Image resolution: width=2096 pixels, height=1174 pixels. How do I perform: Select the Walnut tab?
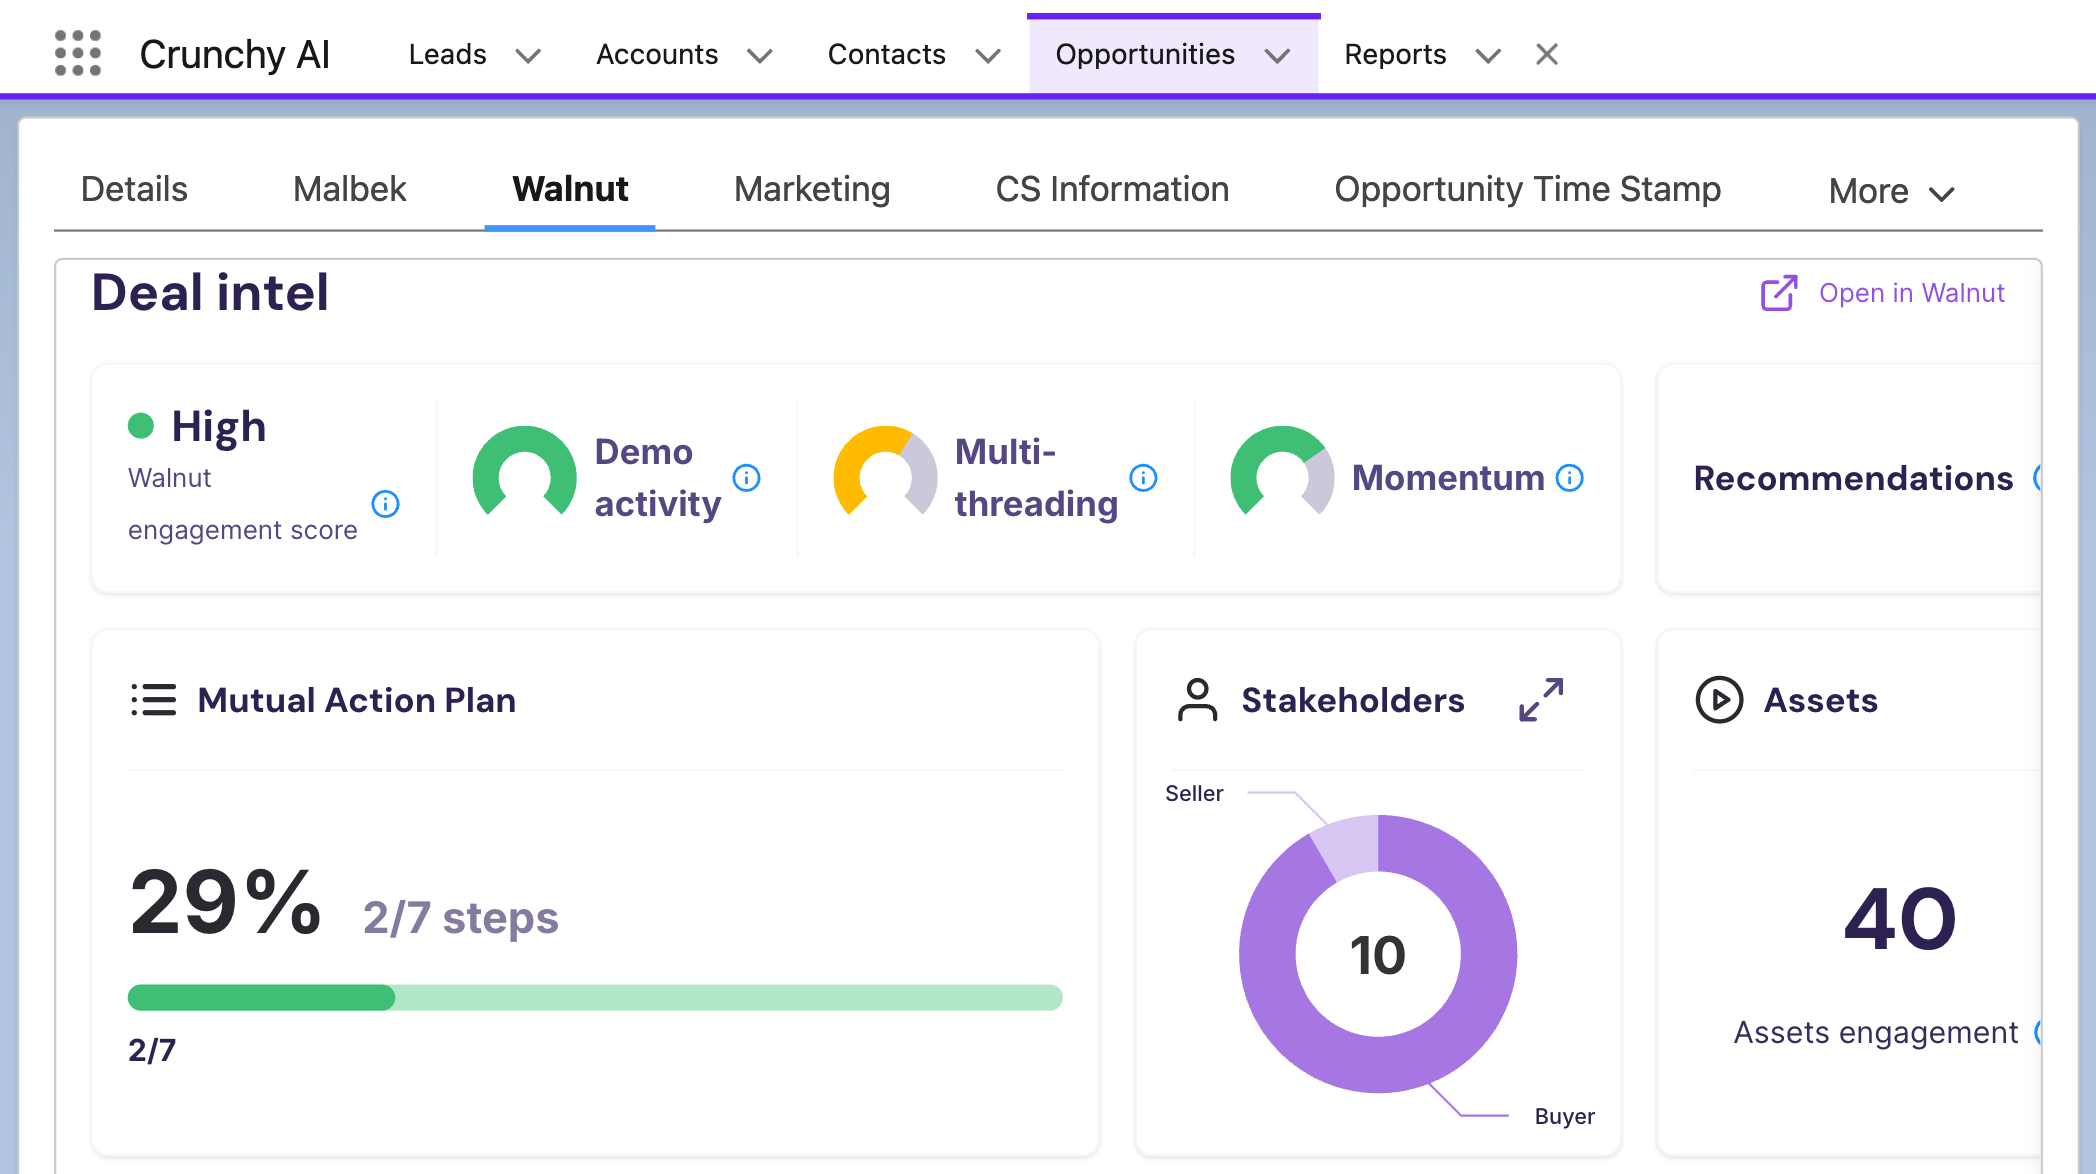tap(570, 189)
